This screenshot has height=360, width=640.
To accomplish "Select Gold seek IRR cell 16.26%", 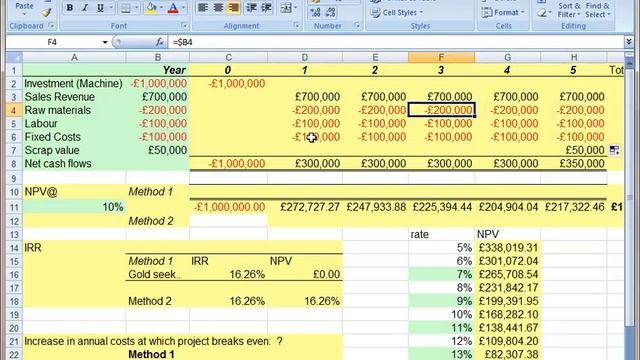I will [x=229, y=274].
